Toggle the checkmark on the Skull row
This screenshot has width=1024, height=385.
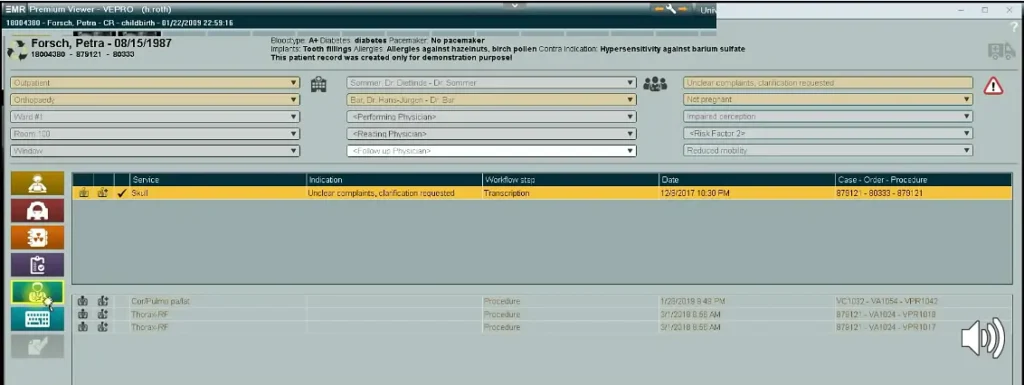(x=121, y=193)
